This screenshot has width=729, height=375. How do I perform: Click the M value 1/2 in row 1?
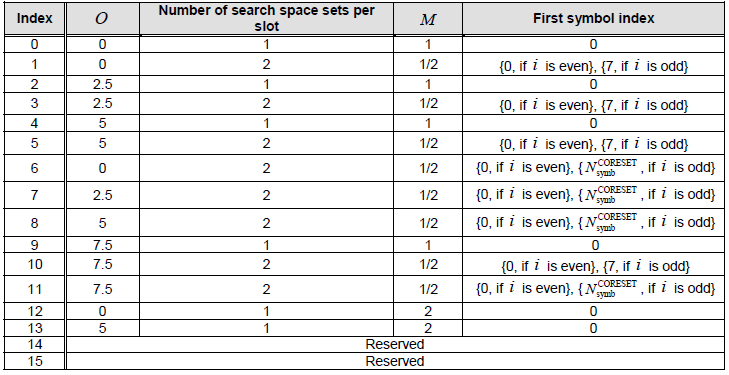[428, 64]
